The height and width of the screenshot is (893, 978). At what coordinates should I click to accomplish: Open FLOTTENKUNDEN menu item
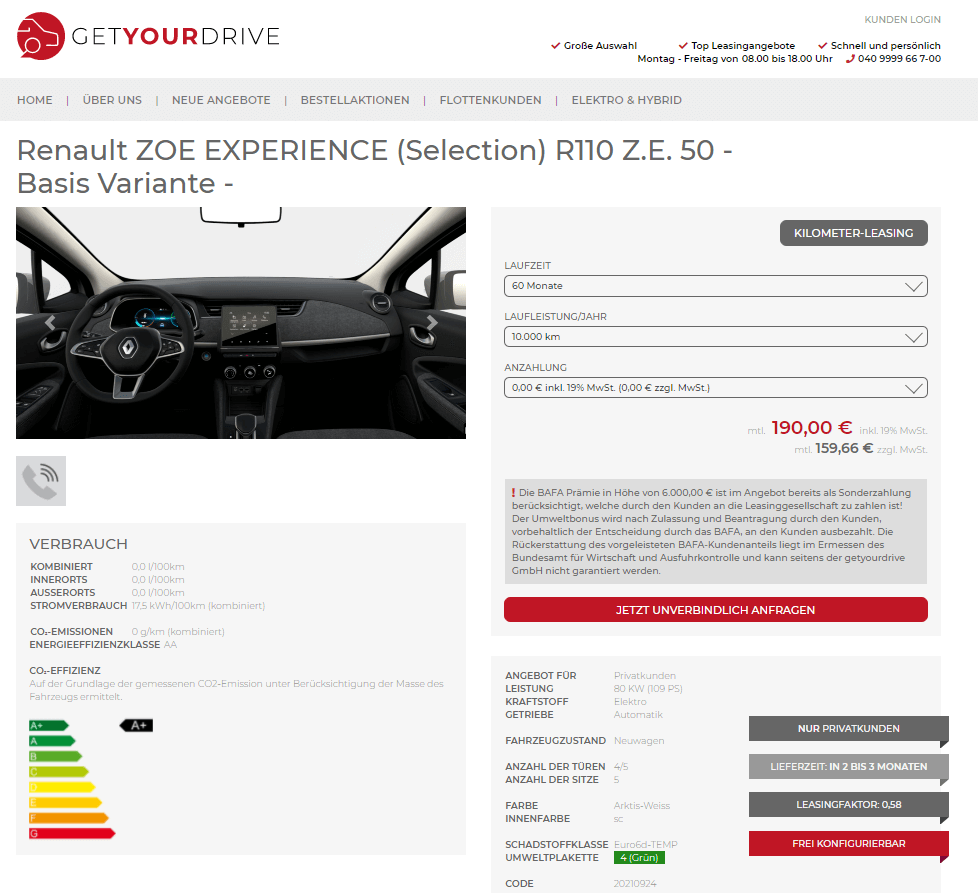(x=490, y=100)
